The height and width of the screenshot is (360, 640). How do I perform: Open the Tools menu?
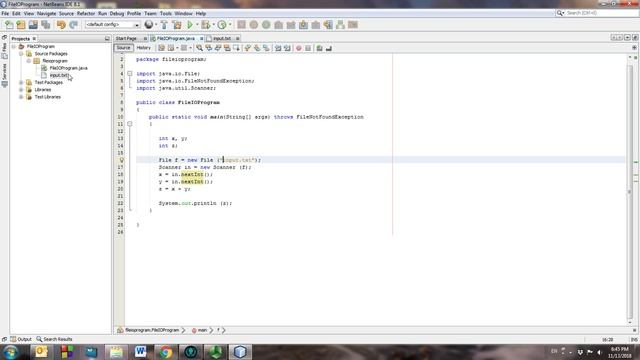[165, 13]
